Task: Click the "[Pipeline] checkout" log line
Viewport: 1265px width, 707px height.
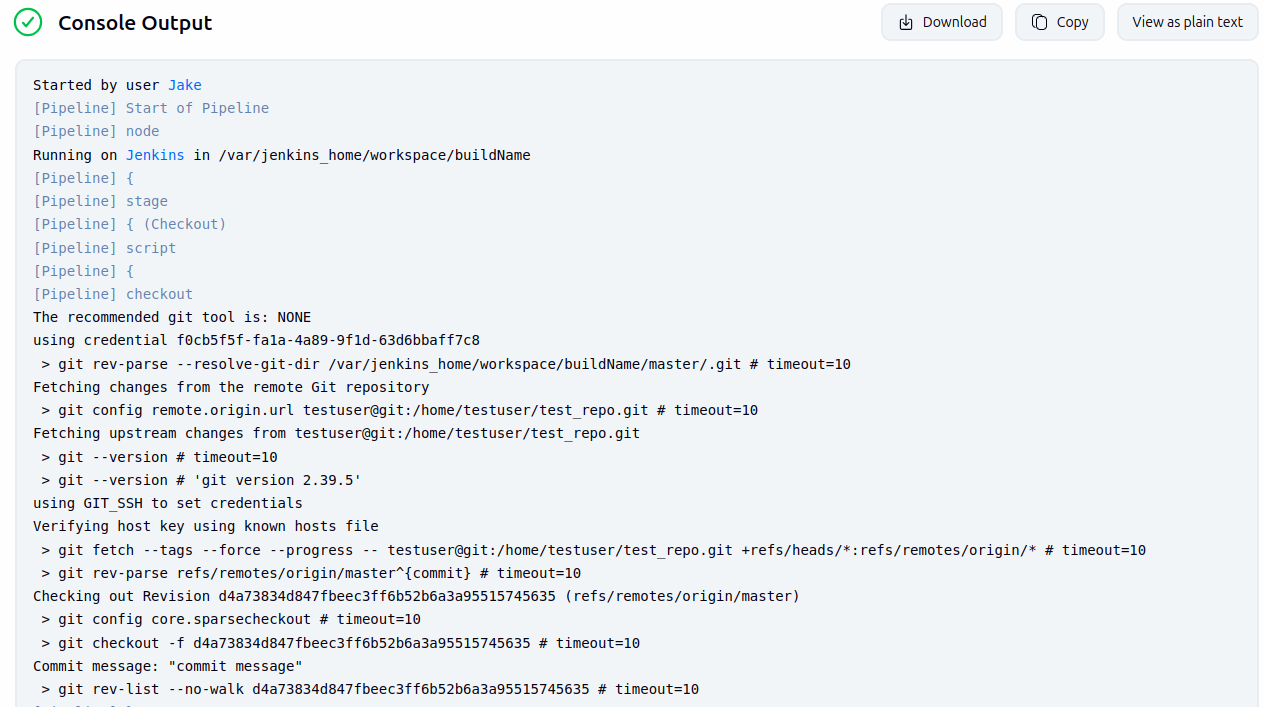Action: tap(113, 294)
